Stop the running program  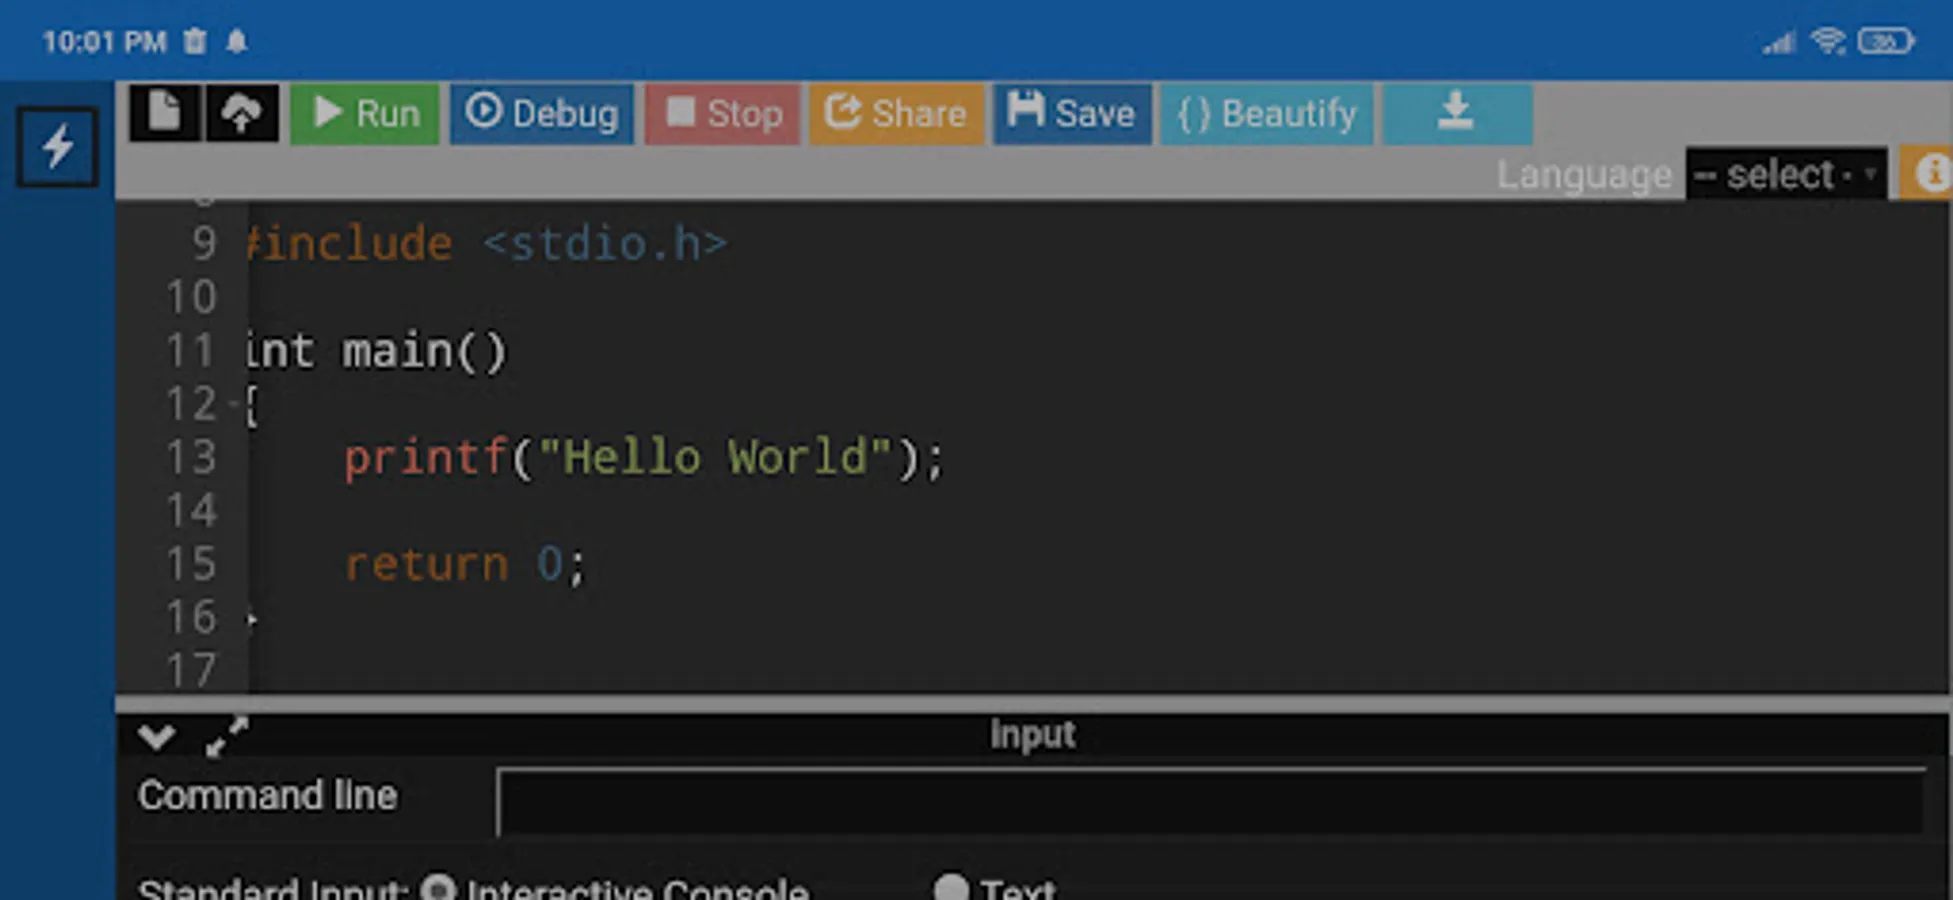coord(722,113)
